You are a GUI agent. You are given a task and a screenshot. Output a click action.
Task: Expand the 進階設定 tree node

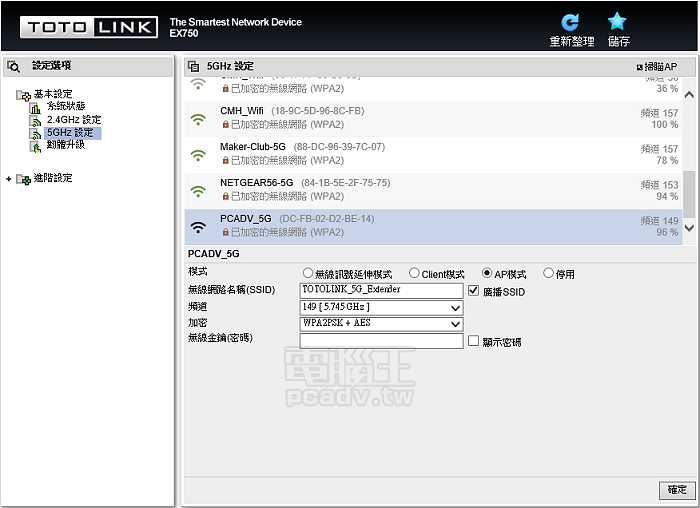9,179
